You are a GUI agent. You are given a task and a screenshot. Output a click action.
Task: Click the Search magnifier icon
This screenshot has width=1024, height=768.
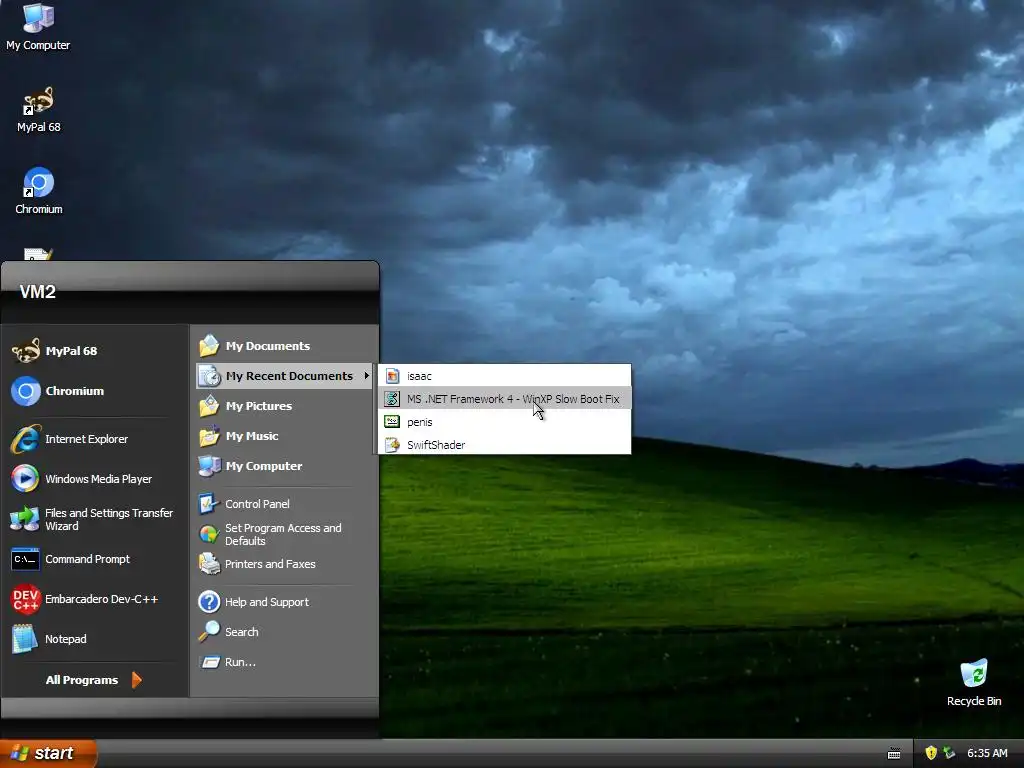[209, 632]
